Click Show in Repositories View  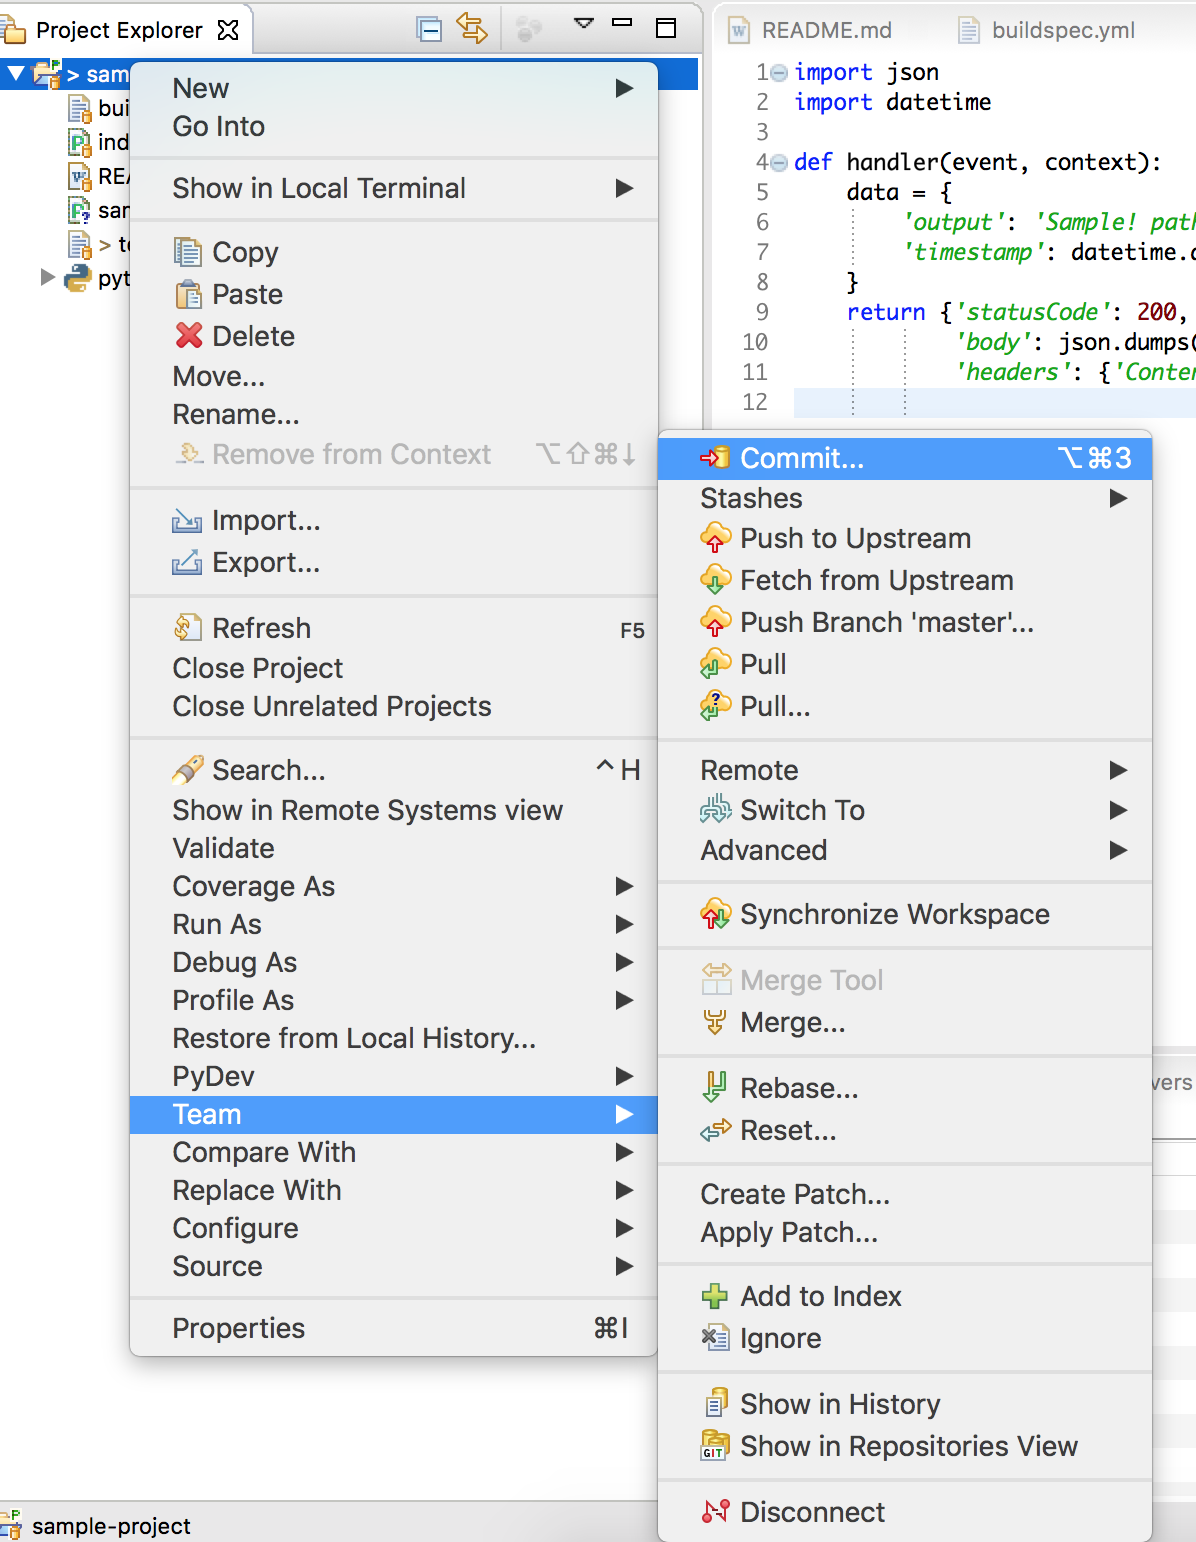click(x=908, y=1446)
